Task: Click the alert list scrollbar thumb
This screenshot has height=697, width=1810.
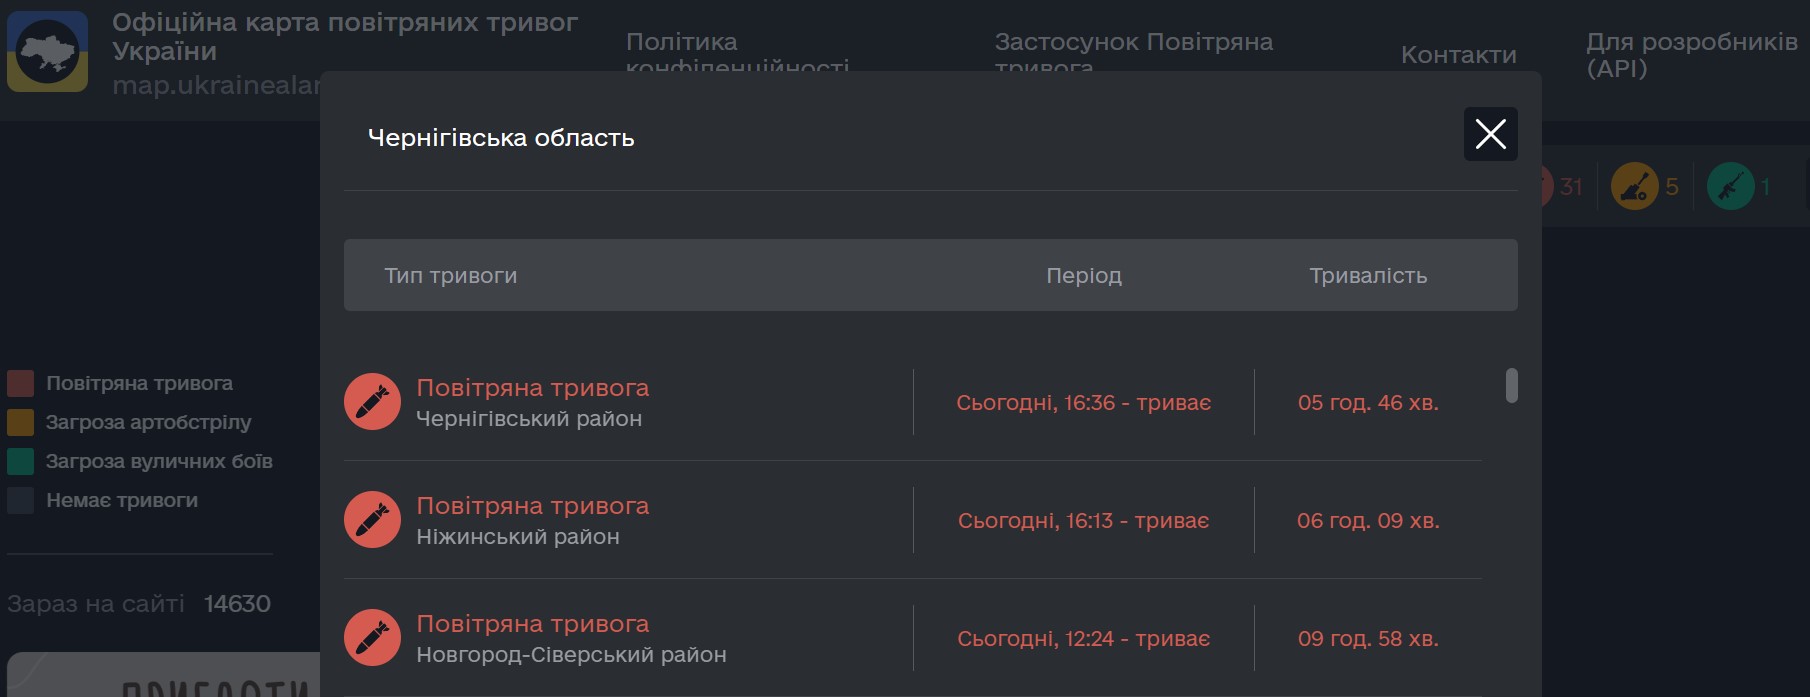Action: pyautogui.click(x=1511, y=386)
